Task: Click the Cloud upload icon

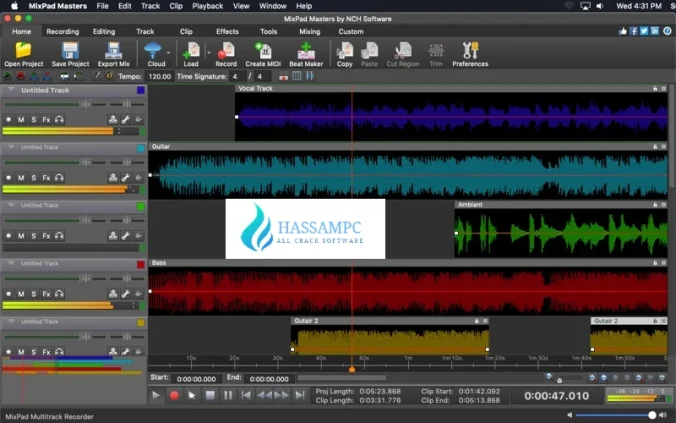Action: [x=153, y=50]
